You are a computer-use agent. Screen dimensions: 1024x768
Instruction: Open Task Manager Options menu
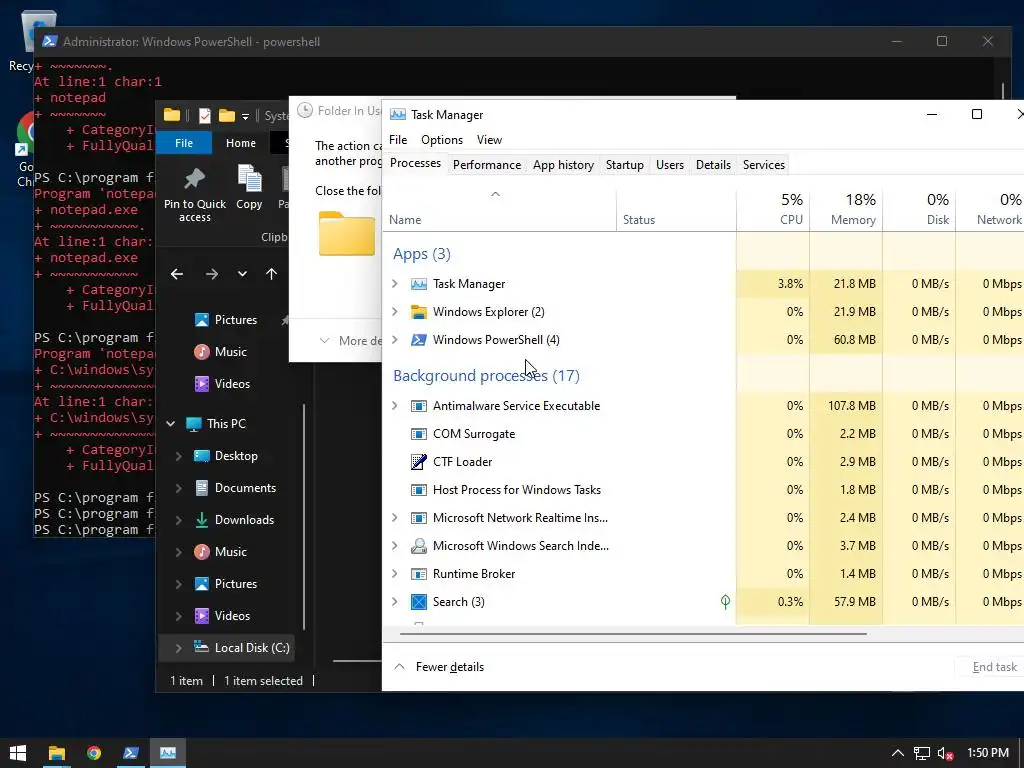(442, 140)
